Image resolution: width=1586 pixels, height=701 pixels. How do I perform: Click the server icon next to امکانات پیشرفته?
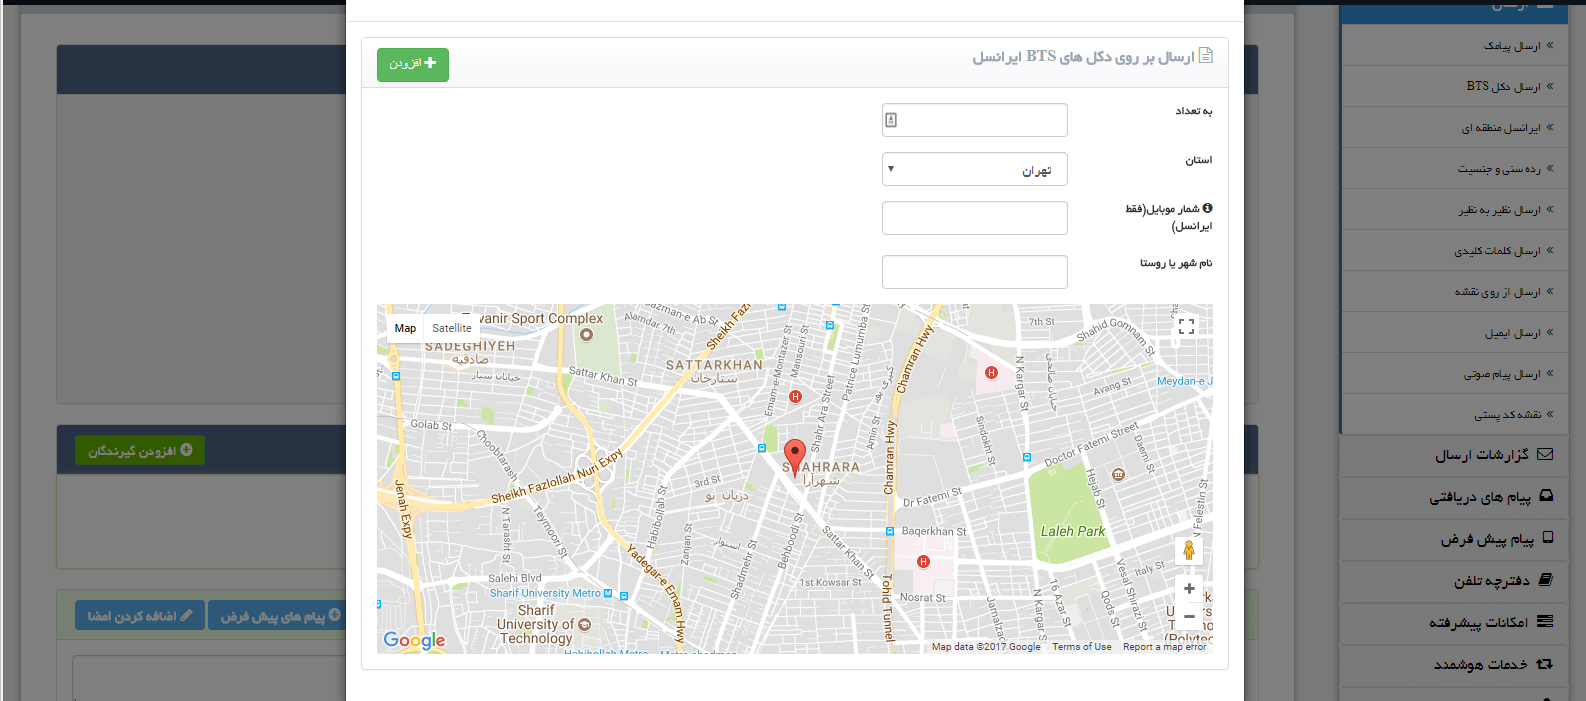click(1545, 622)
